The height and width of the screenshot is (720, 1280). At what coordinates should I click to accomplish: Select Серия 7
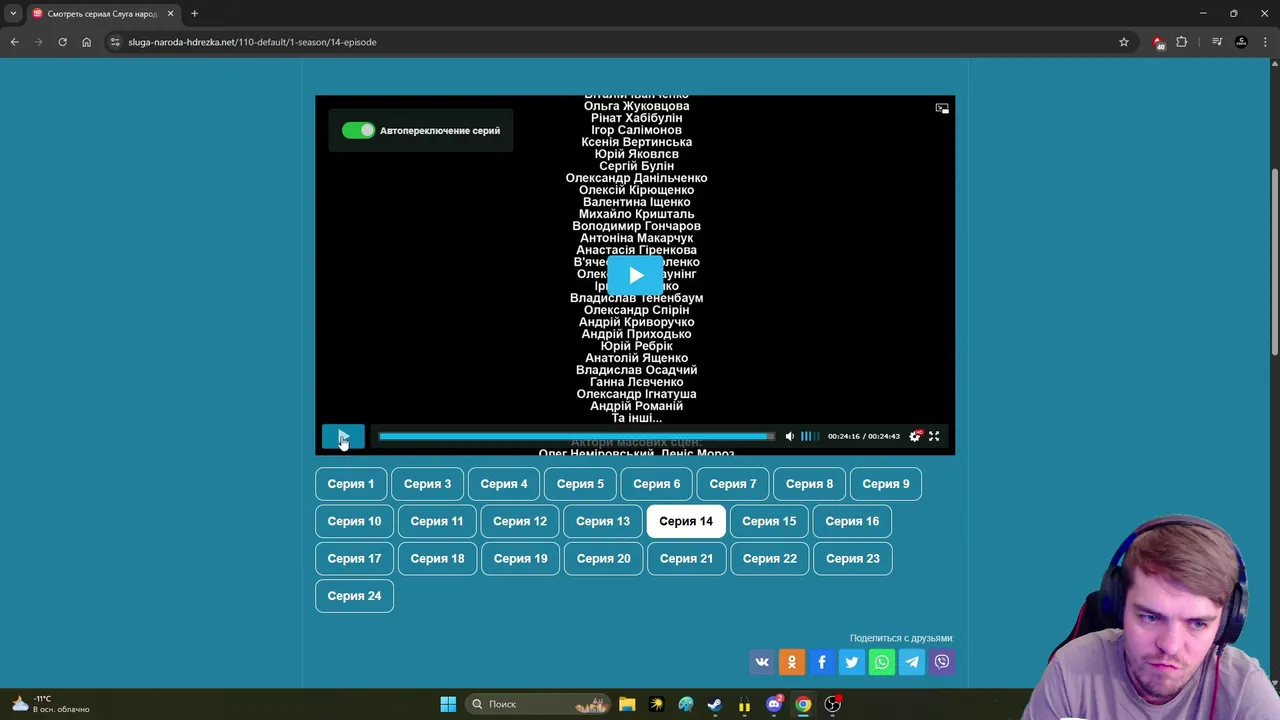coord(733,484)
